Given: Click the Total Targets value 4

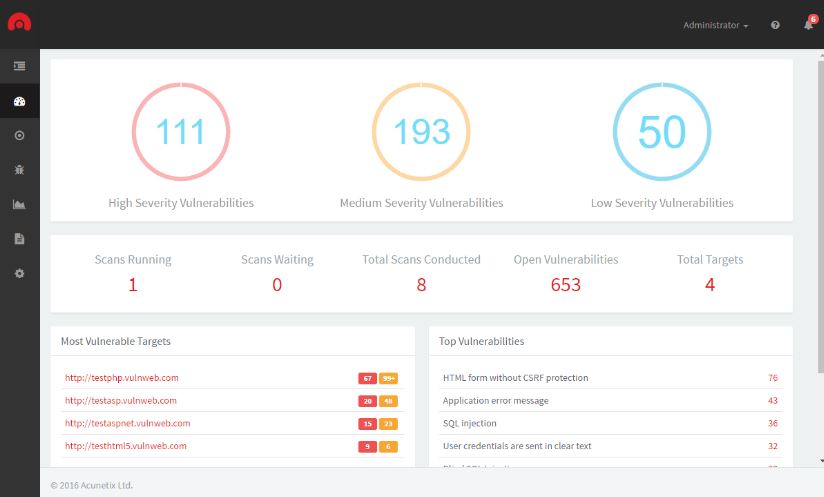Looking at the screenshot, I should [710, 285].
